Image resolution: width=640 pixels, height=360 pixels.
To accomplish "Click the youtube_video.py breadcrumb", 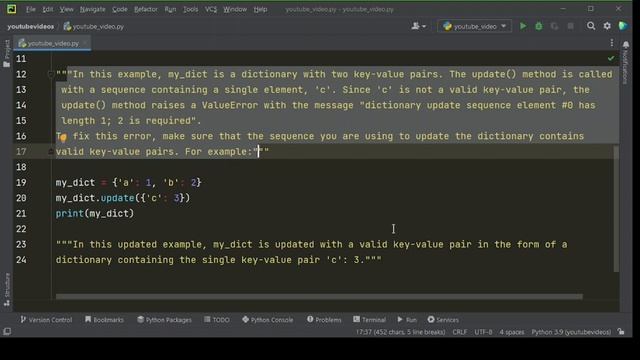I will [93, 27].
